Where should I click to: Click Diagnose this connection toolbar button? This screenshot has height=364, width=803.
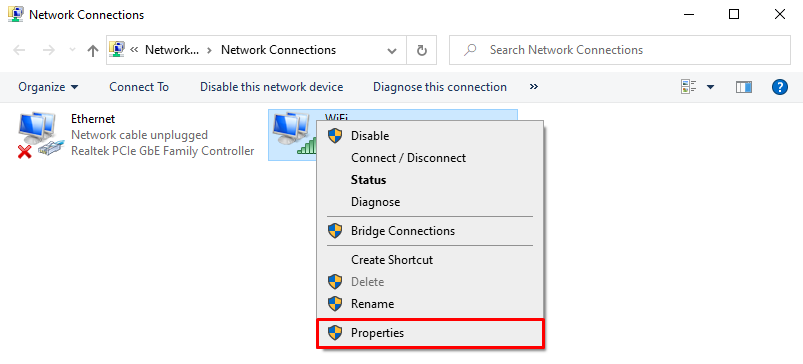[440, 87]
